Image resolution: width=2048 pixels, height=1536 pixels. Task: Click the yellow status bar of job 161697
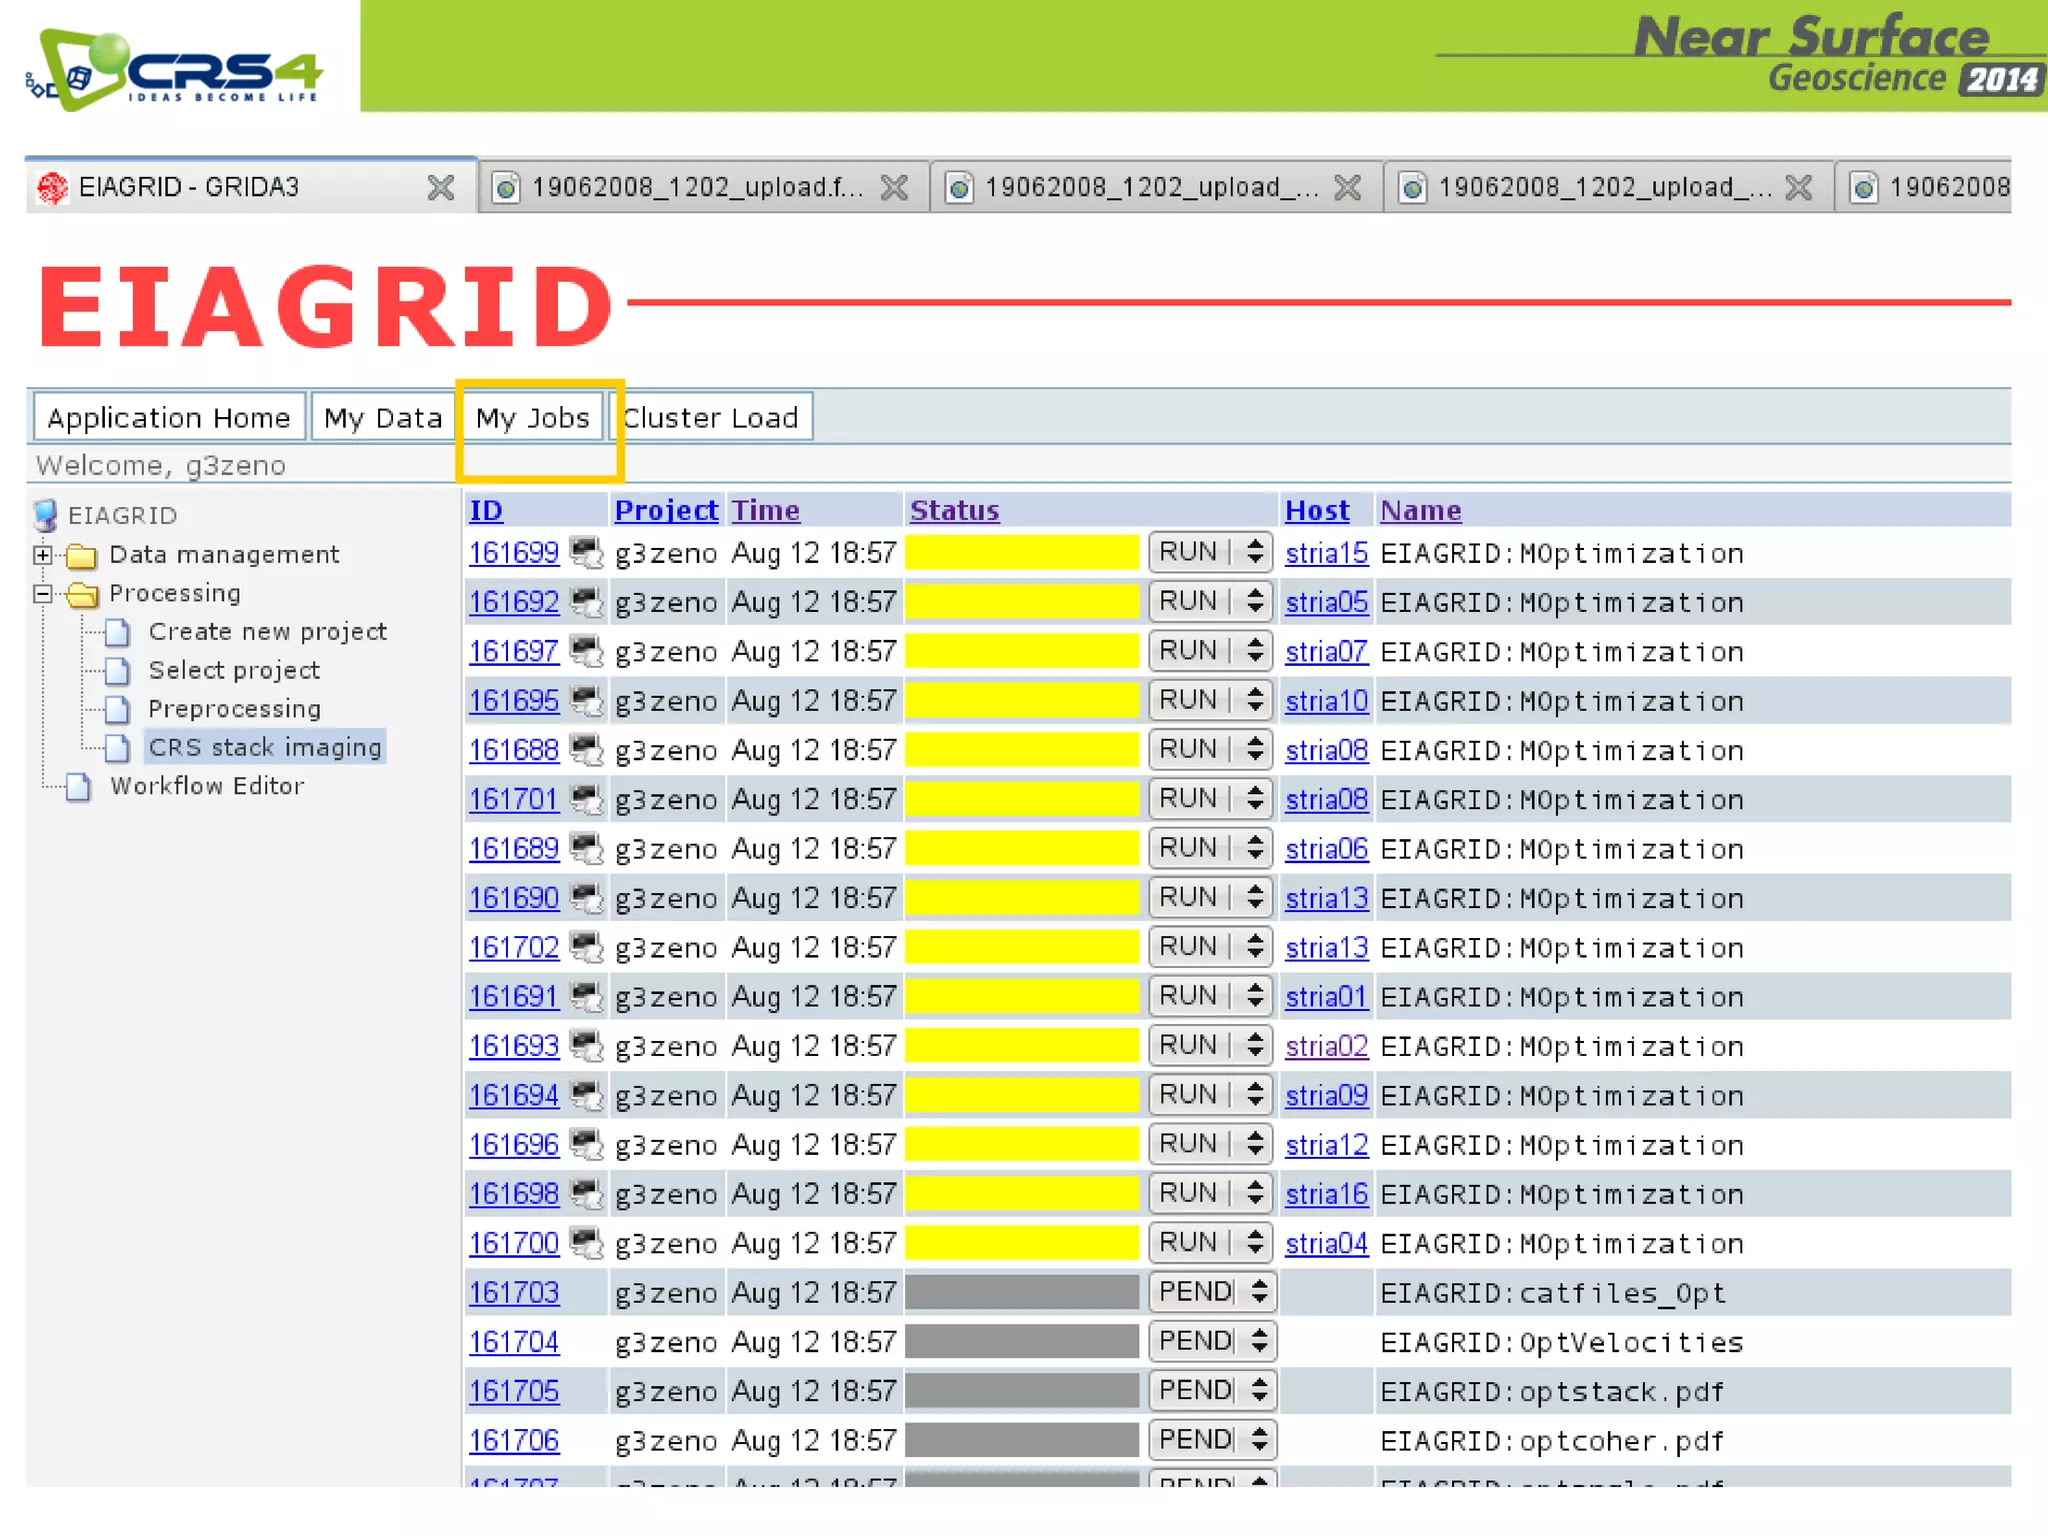coord(1021,651)
